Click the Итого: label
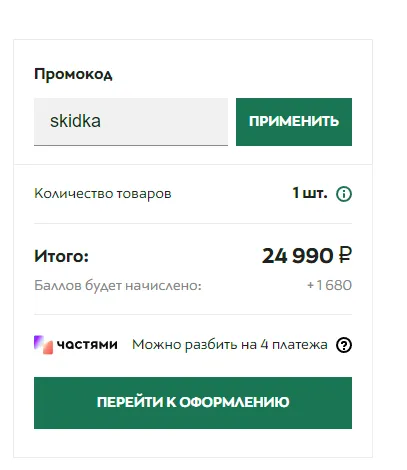407x470 pixels. click(61, 256)
